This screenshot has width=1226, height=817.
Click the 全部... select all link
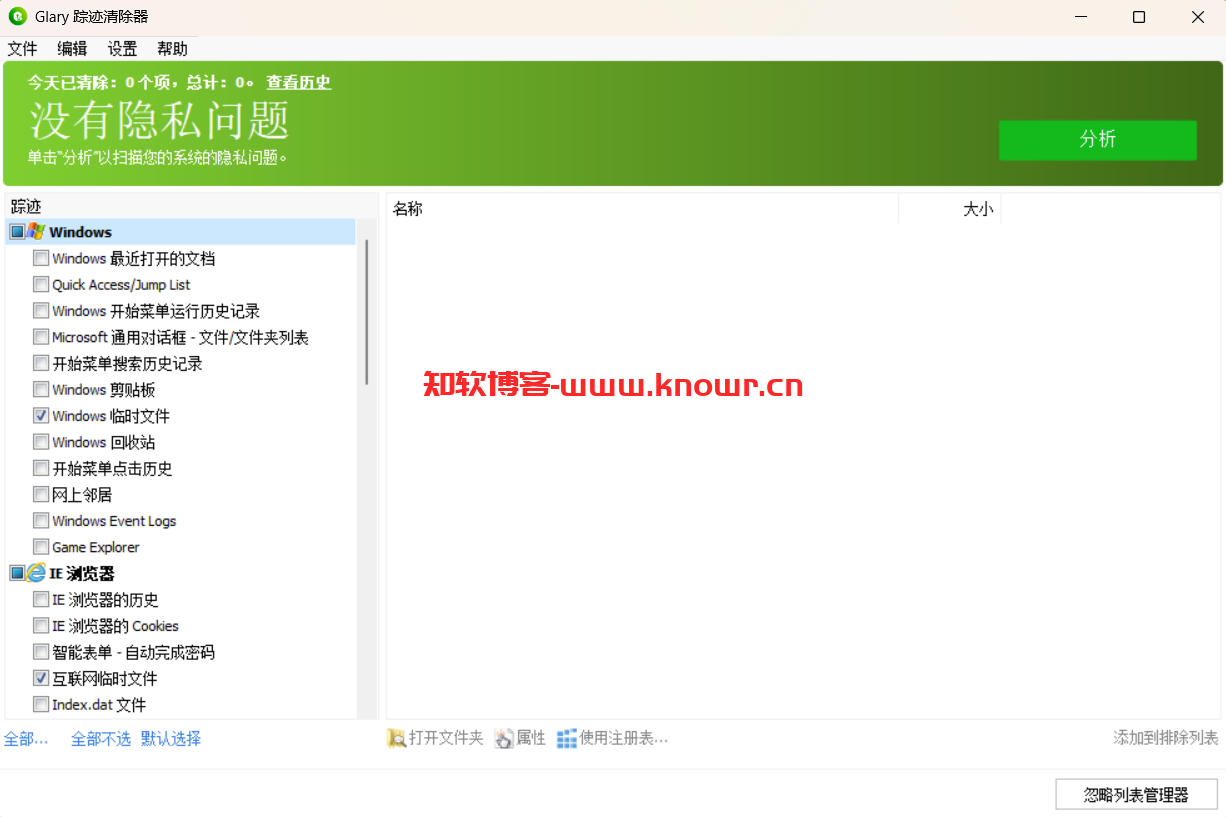point(26,739)
